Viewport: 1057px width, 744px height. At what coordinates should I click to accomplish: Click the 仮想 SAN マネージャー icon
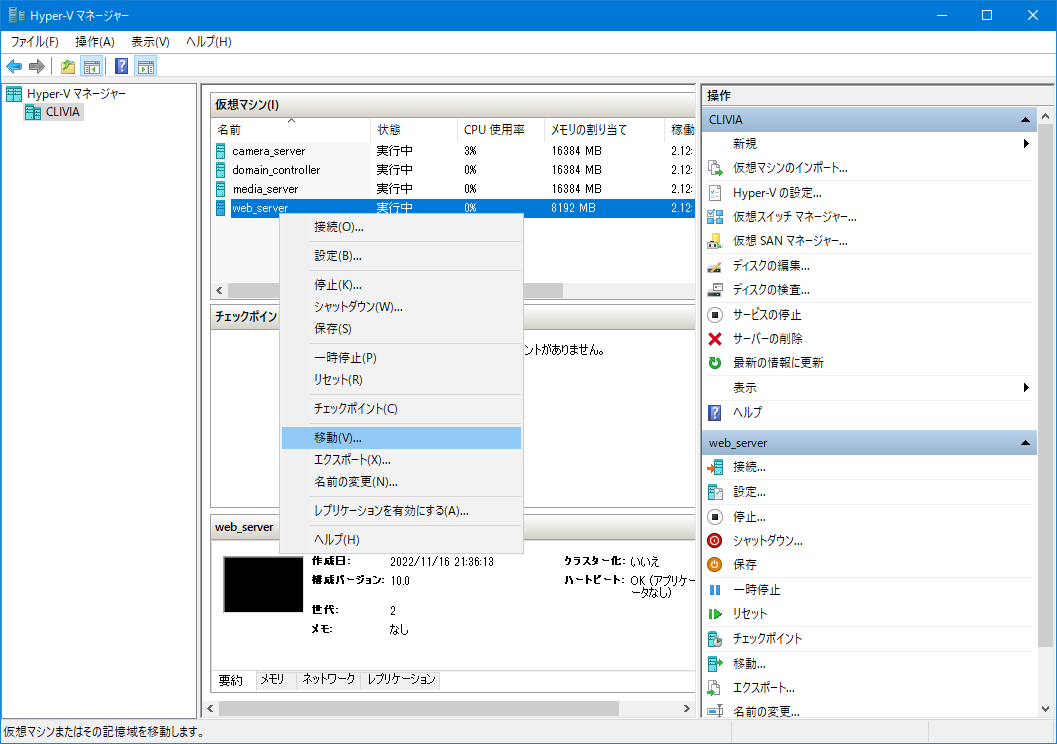pos(715,241)
